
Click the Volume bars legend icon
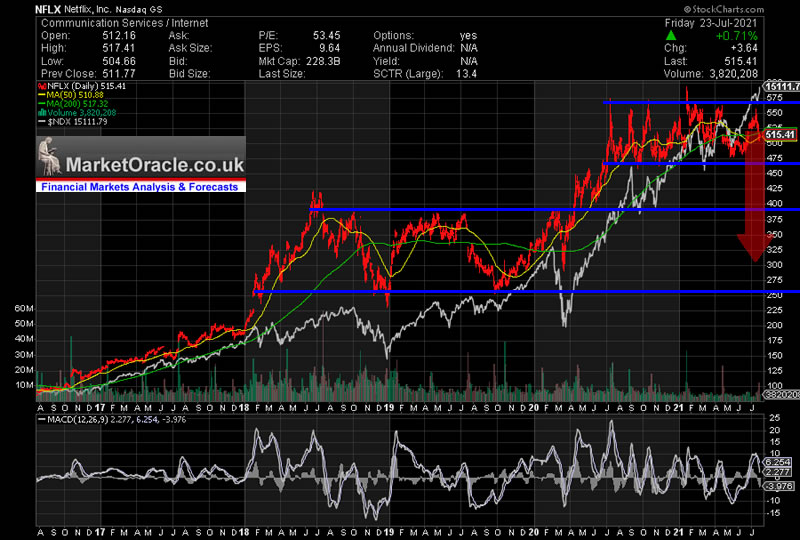[x=42, y=113]
